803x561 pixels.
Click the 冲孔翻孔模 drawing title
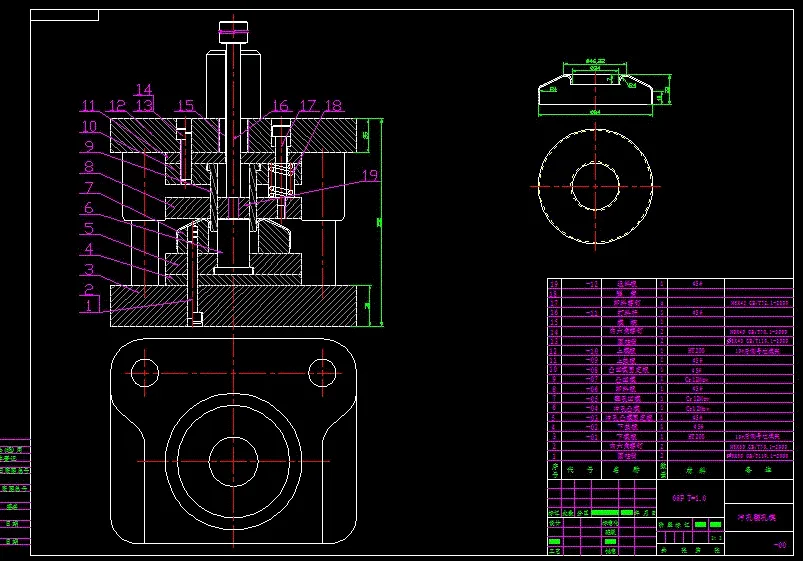coord(756,517)
